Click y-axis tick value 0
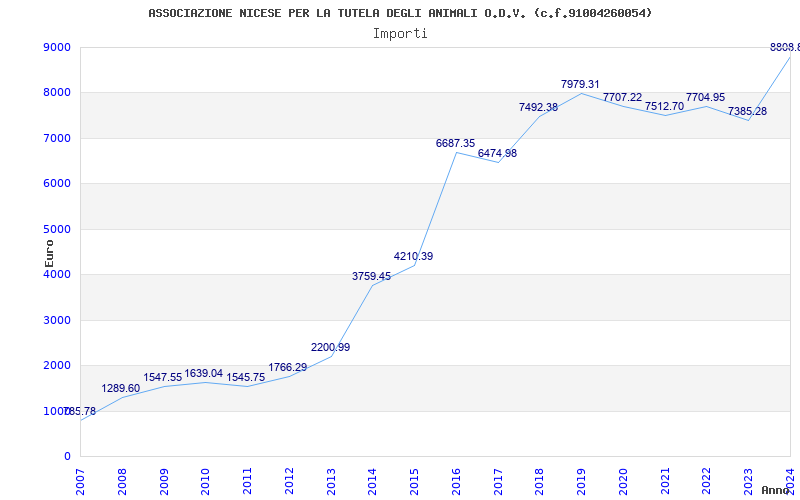Screen dimensions: 800x500 [x=67, y=457]
